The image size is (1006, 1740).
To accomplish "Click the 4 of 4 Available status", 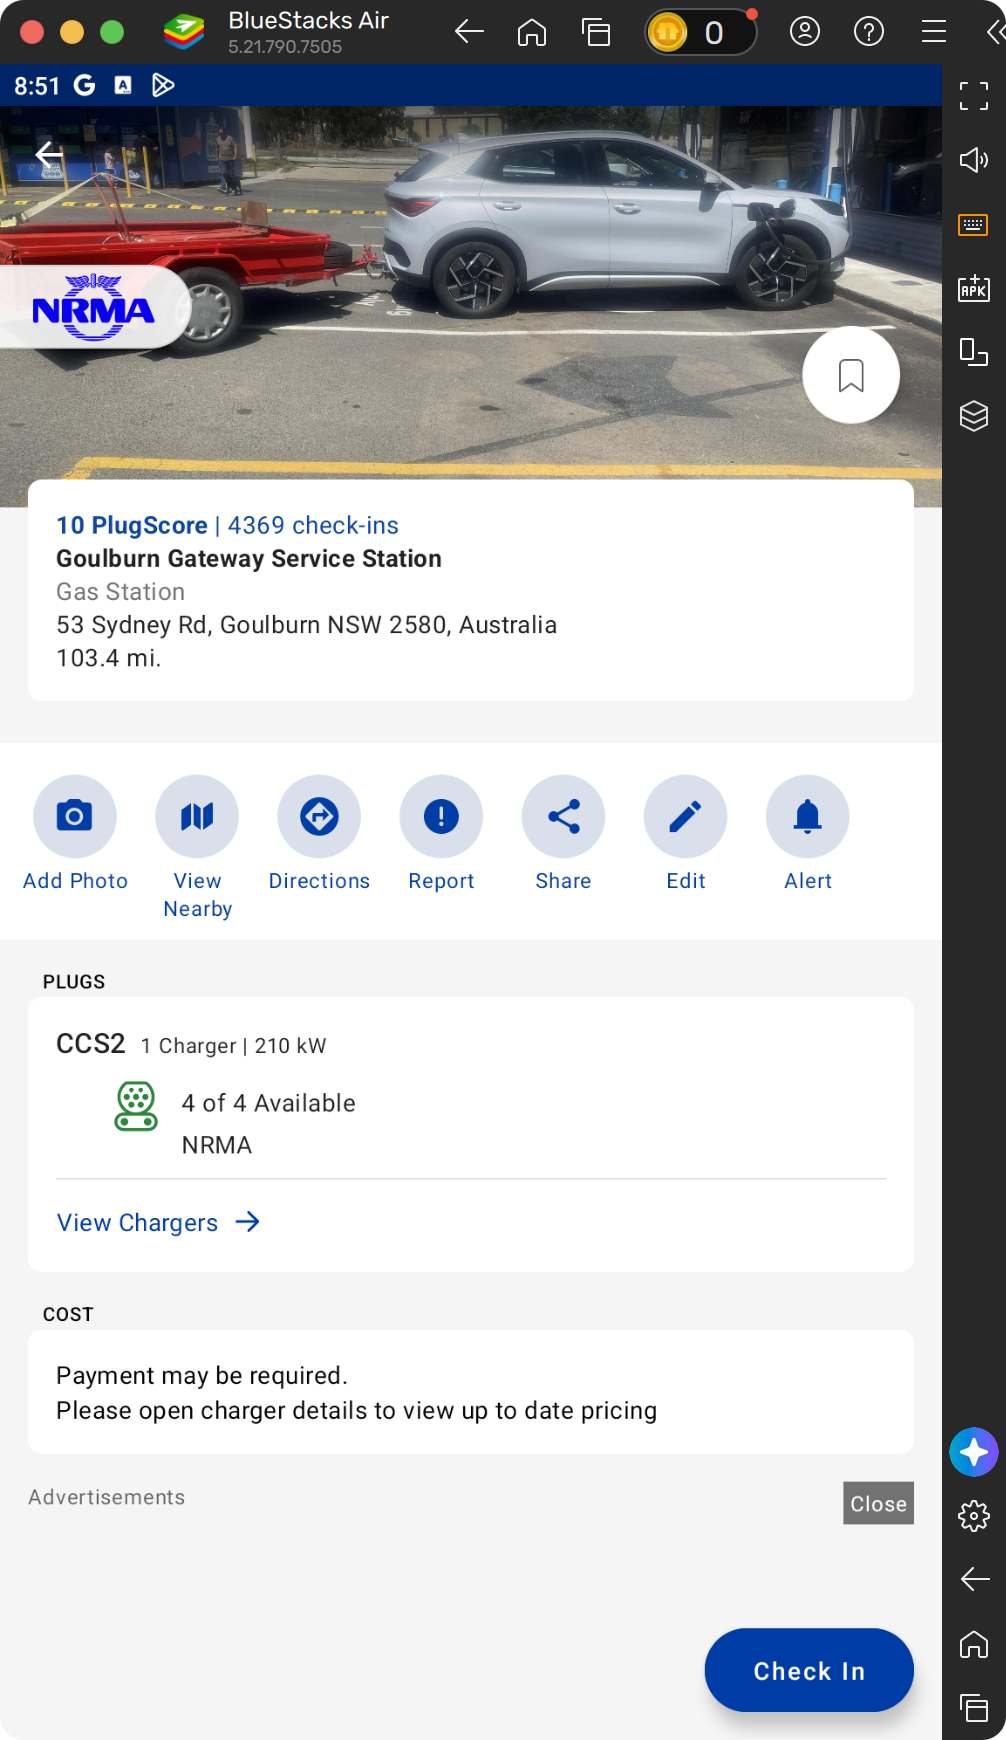I will pos(268,1103).
